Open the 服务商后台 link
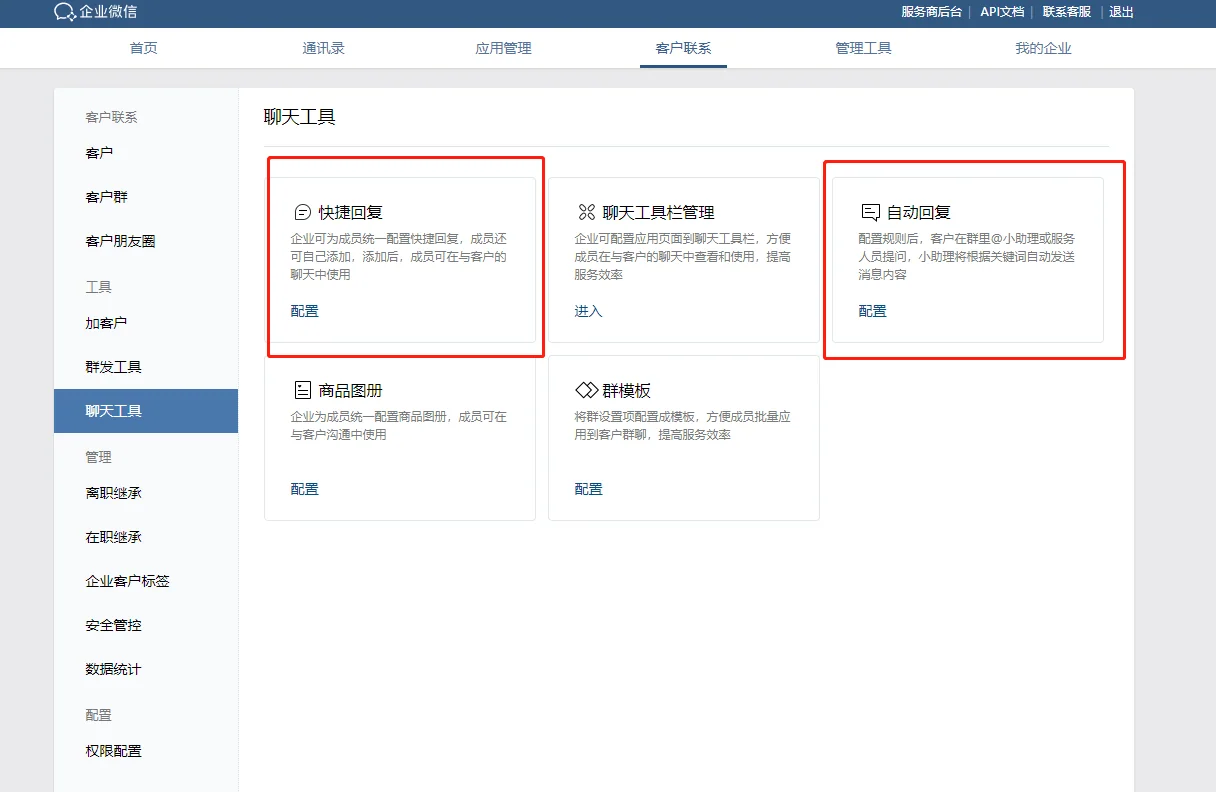The image size is (1216, 792). (932, 12)
